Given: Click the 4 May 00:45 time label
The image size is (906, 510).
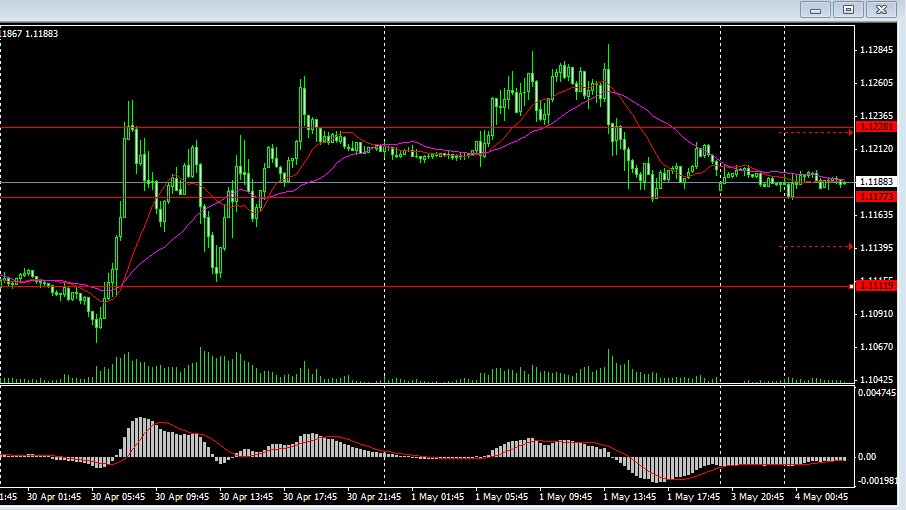Looking at the screenshot, I should tap(820, 495).
